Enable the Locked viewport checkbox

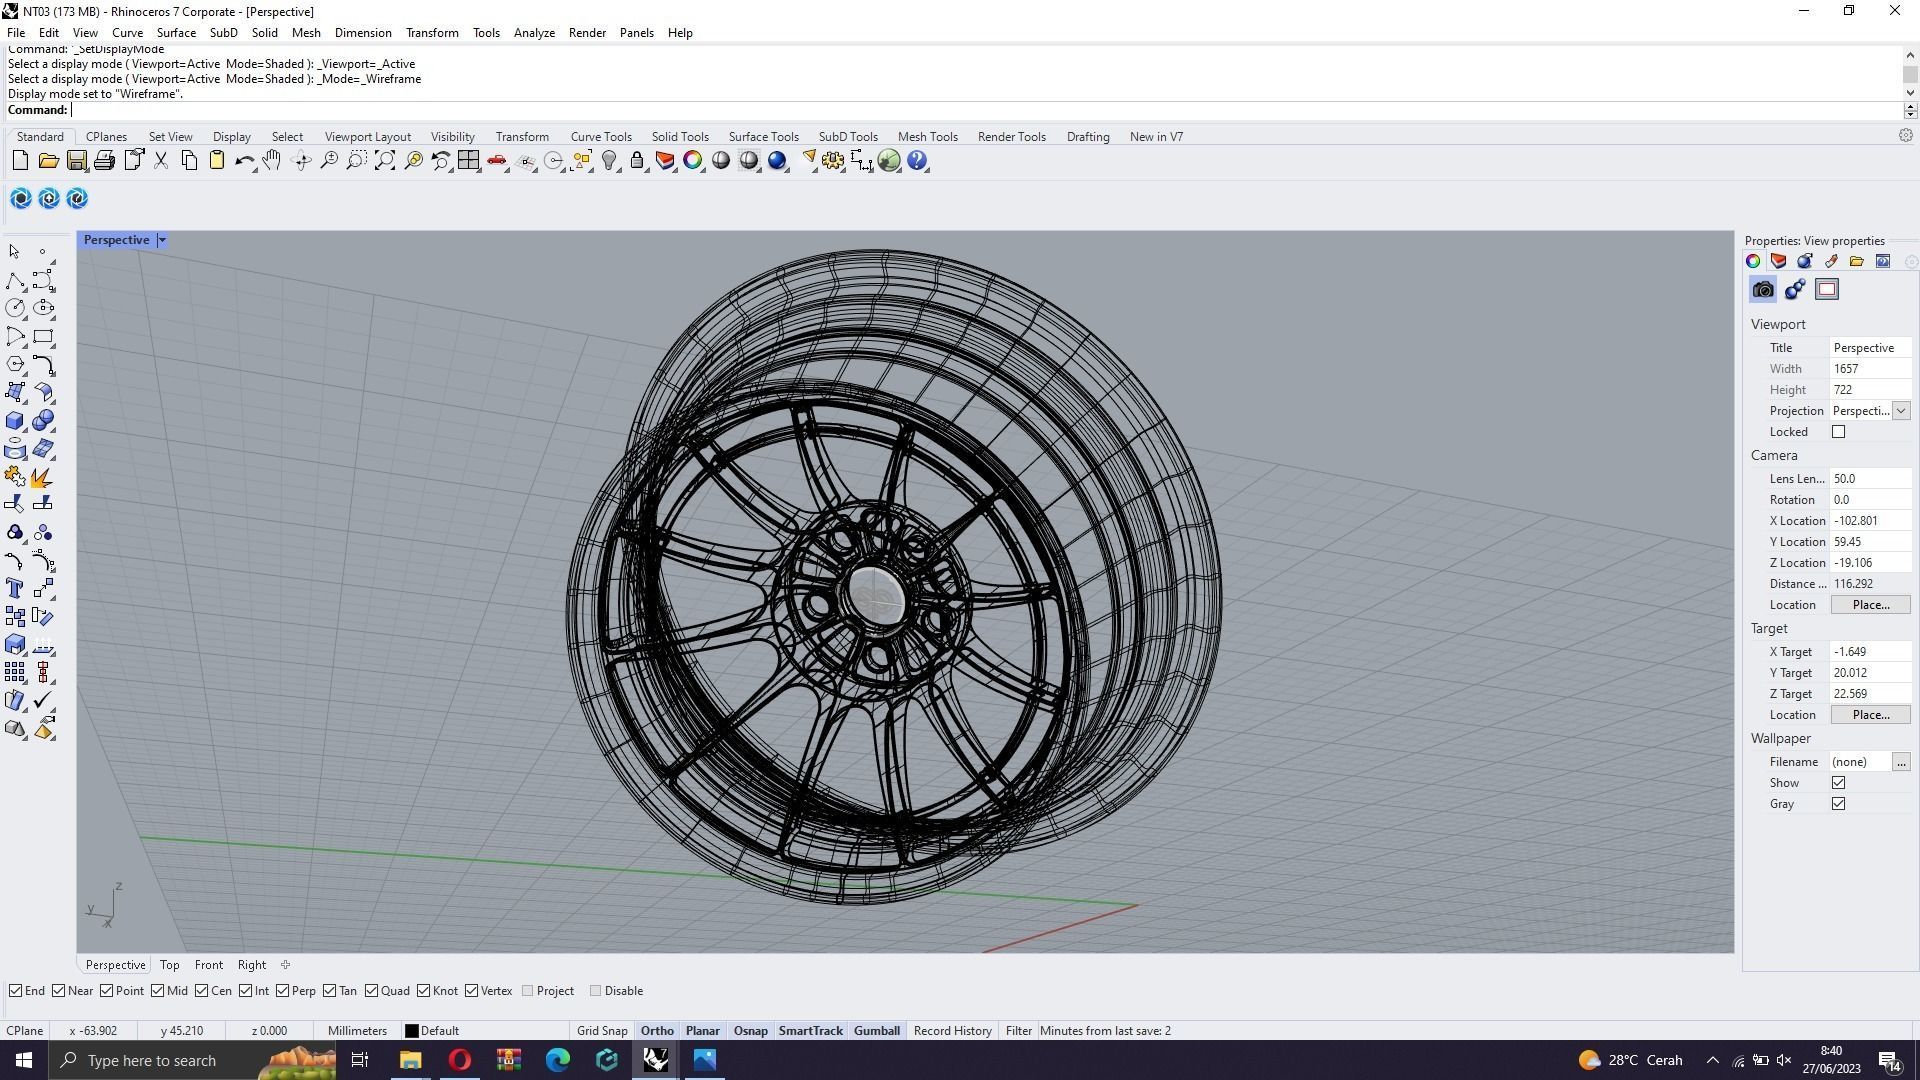pos(1838,432)
